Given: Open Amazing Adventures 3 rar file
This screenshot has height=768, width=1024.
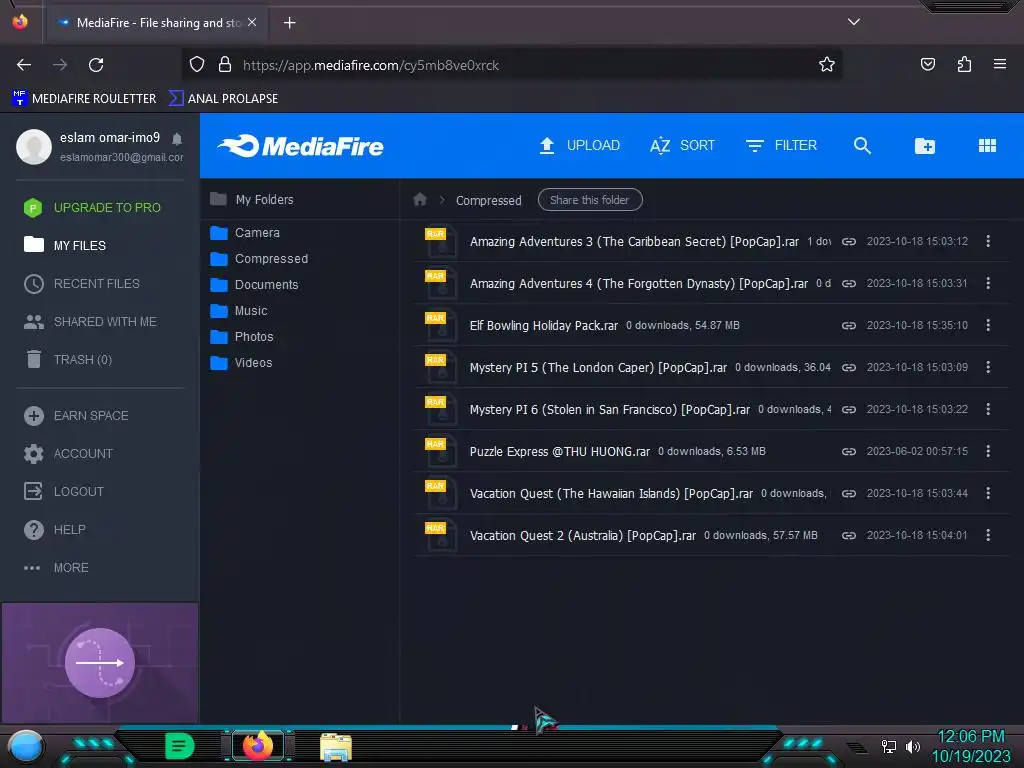Looking at the screenshot, I should (634, 242).
